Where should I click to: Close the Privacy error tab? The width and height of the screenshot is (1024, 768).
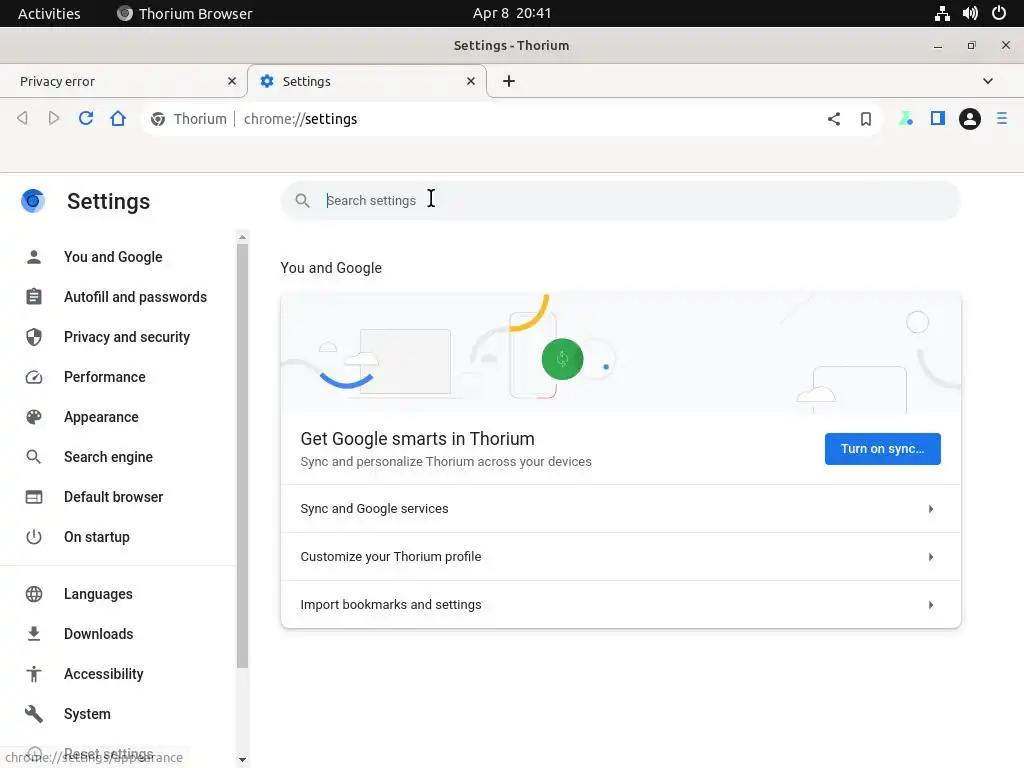(x=232, y=81)
